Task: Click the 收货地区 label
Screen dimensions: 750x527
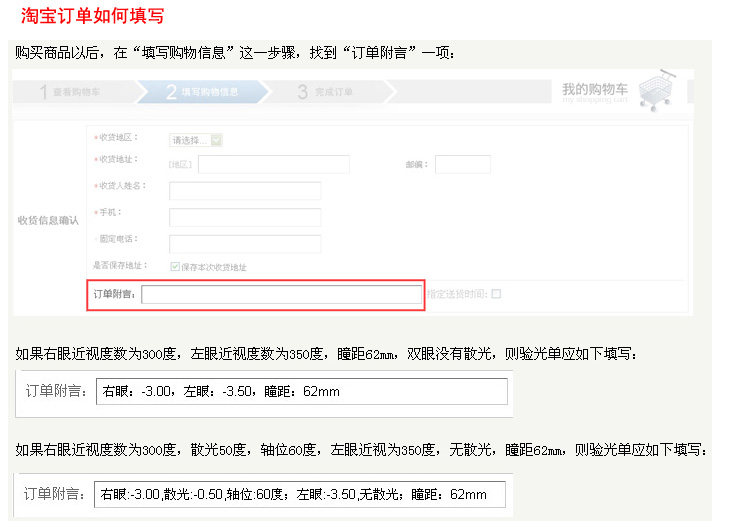Action: 117,137
